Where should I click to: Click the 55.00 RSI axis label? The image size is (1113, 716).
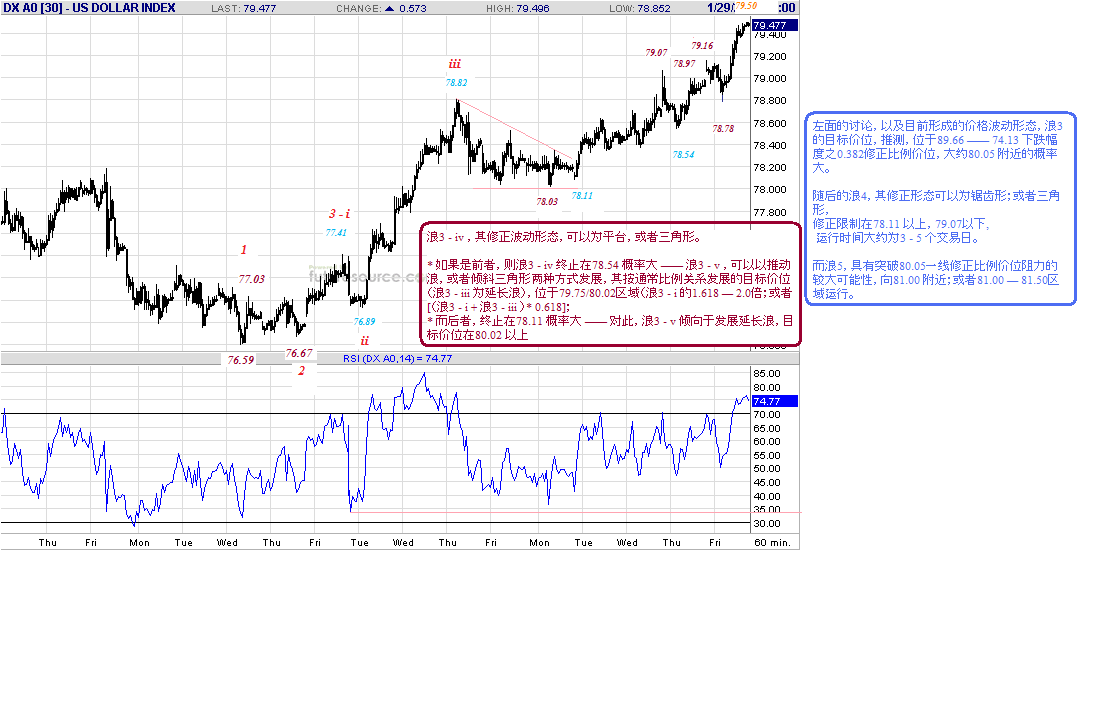[767, 456]
